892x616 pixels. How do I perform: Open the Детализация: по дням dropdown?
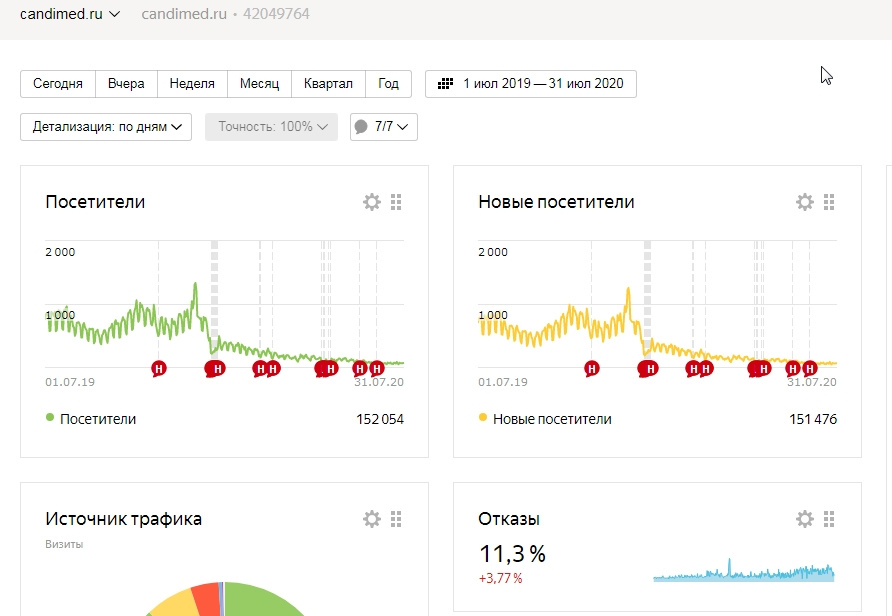[106, 127]
